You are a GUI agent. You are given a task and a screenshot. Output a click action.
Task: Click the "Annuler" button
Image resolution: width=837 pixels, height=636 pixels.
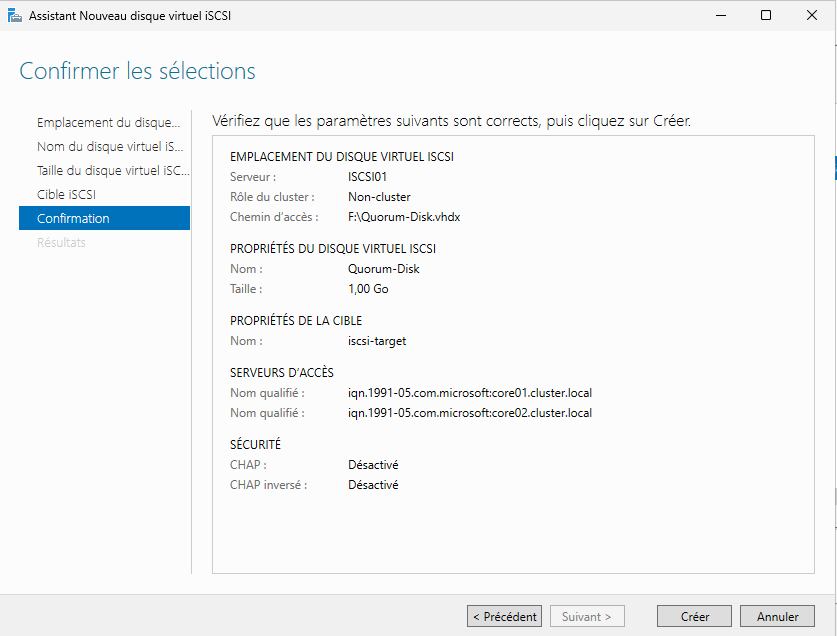click(x=777, y=616)
